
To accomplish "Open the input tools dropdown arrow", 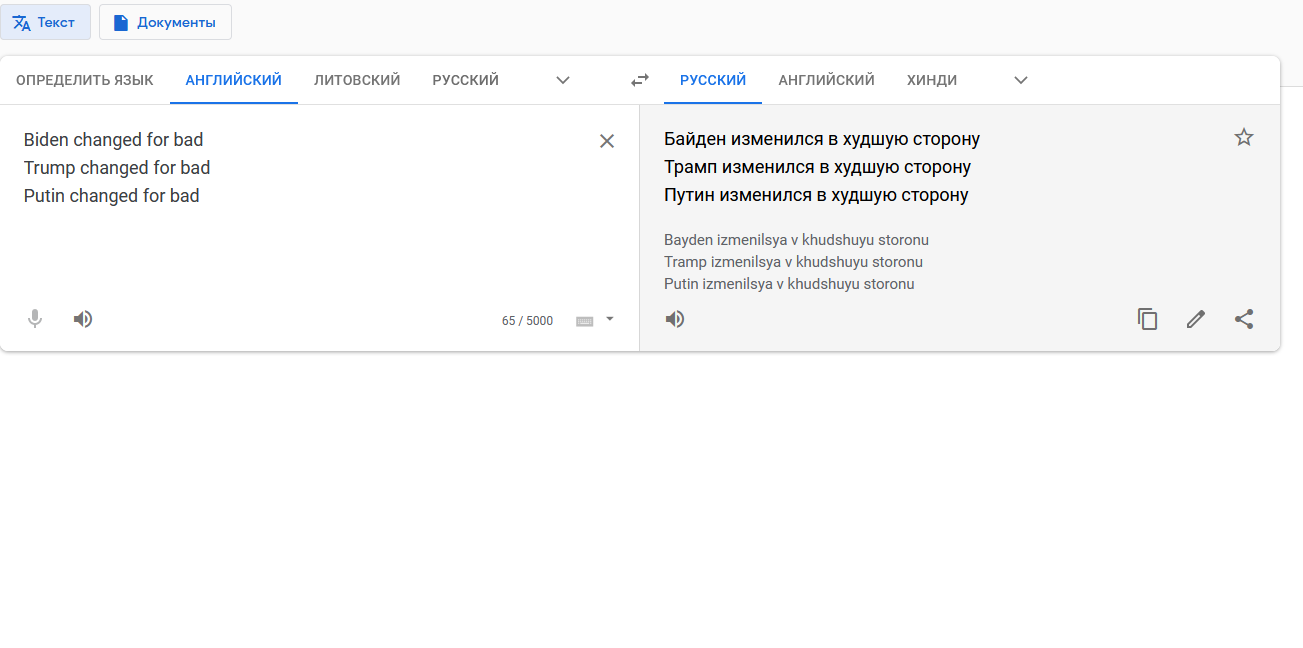I will tap(610, 319).
